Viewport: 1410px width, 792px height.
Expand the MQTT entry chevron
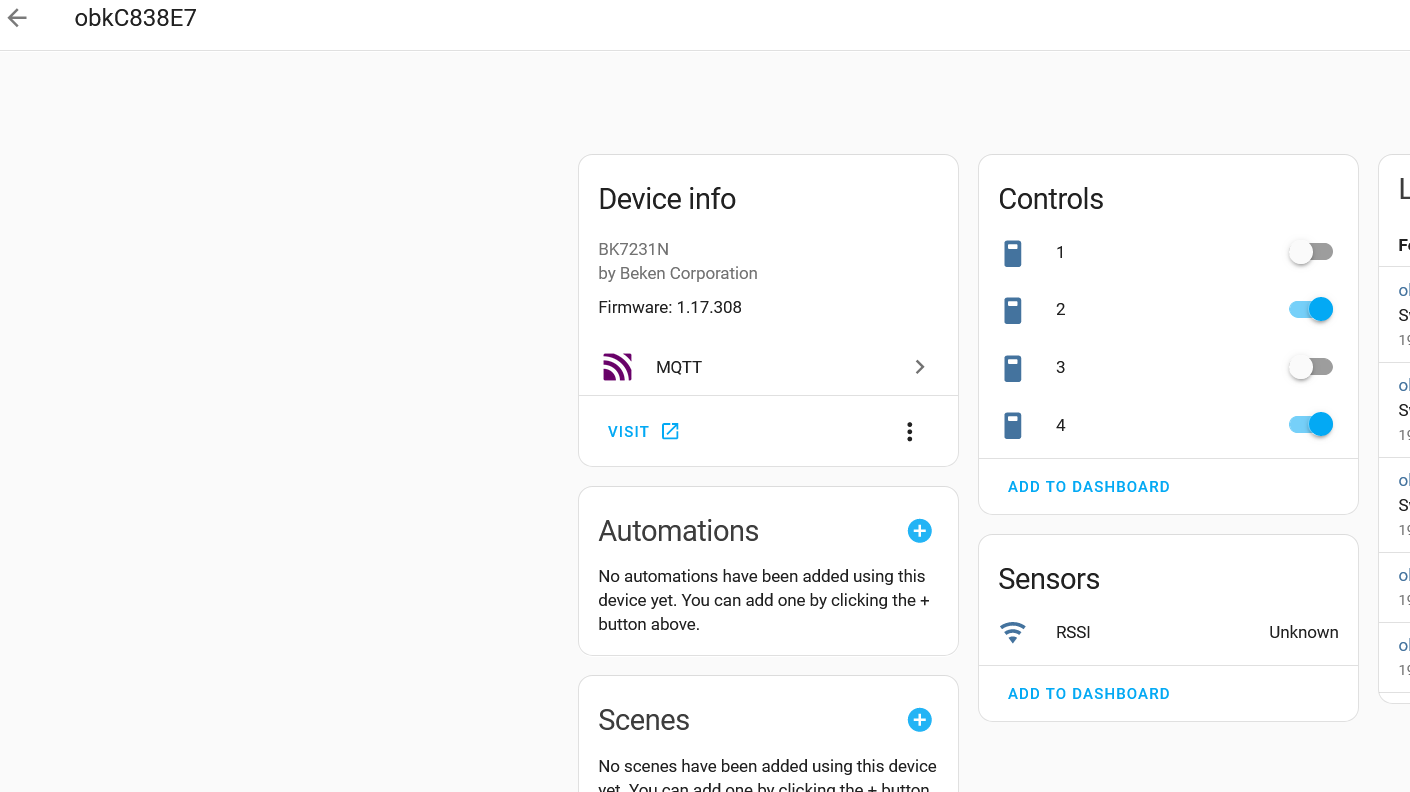(920, 367)
